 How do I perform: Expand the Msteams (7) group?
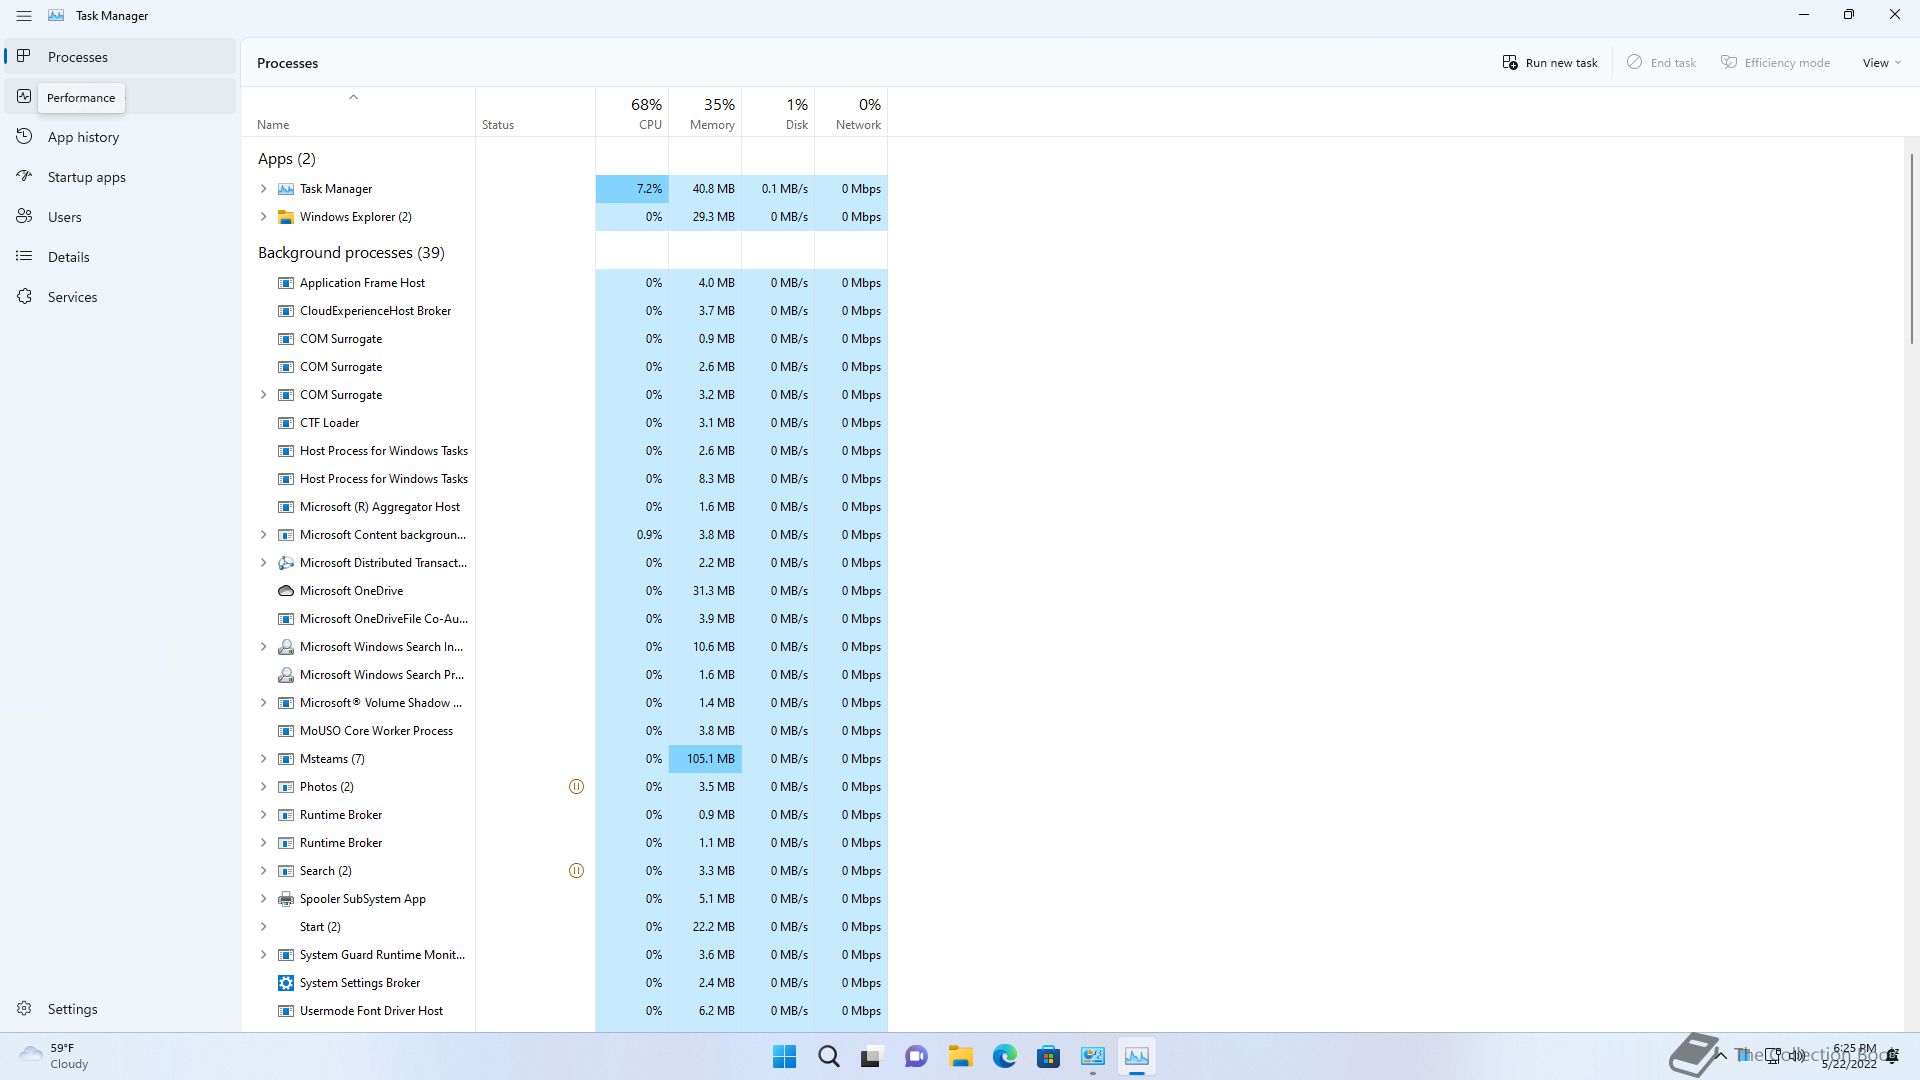pos(264,759)
